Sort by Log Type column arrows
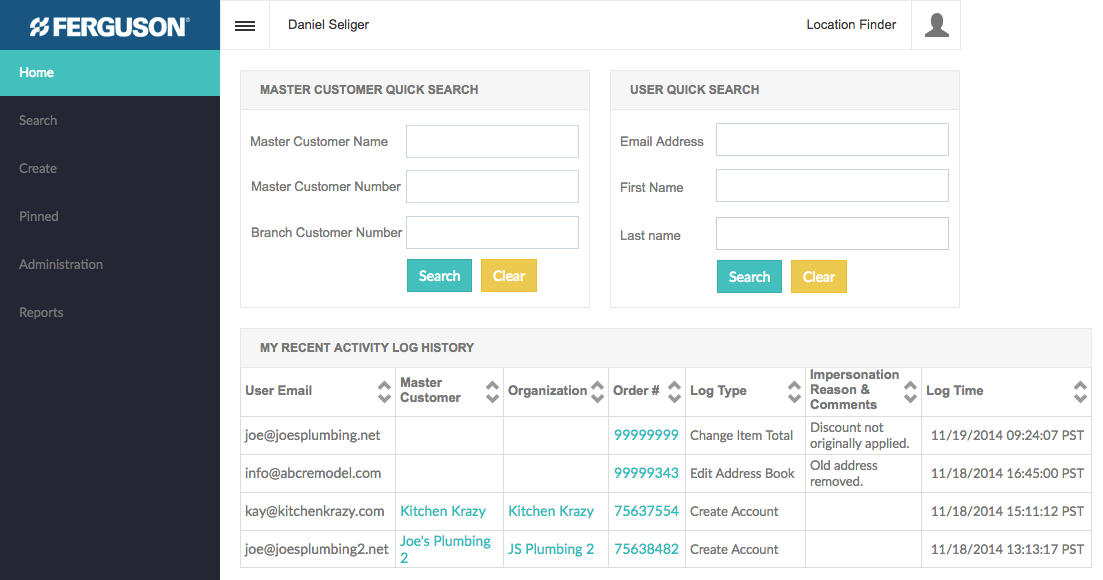1103x580 pixels. tap(794, 391)
